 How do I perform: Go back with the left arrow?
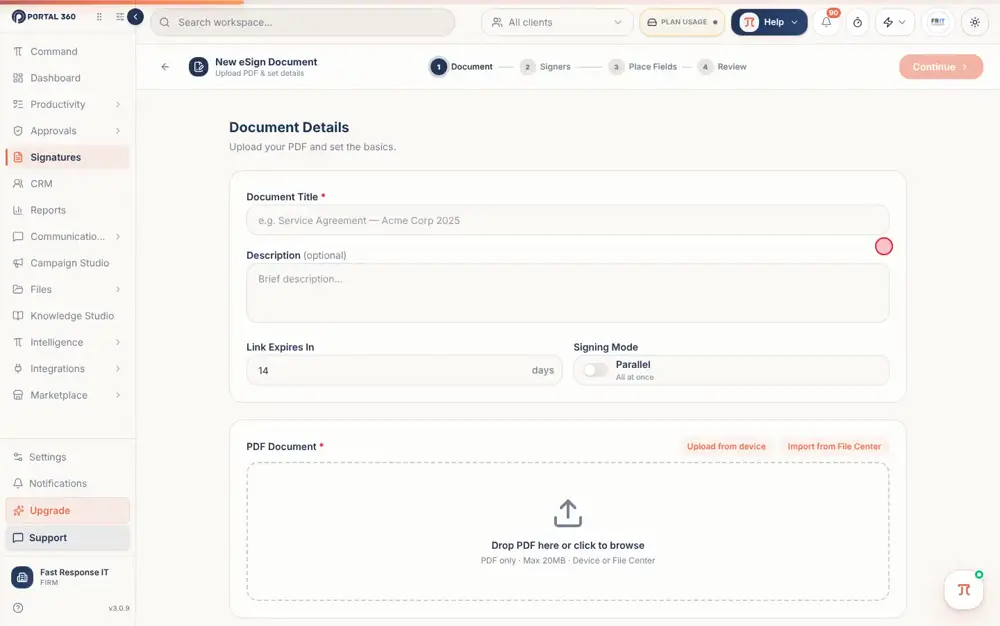pyautogui.click(x=165, y=66)
